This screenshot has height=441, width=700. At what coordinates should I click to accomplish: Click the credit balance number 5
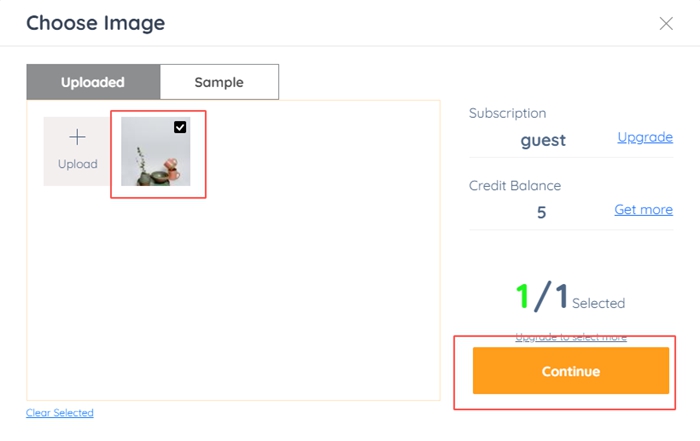point(541,212)
